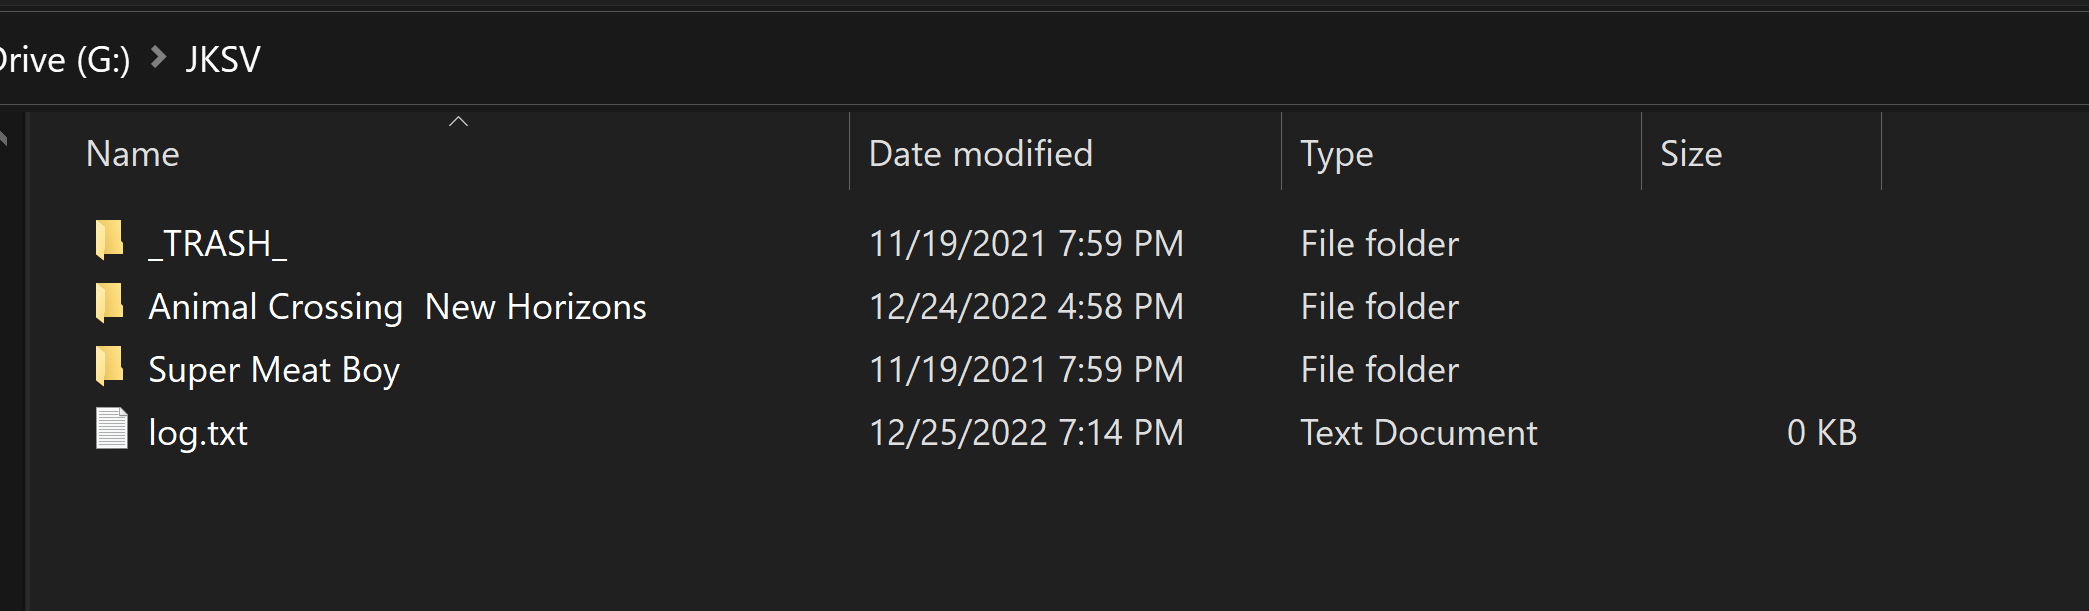This screenshot has height=611, width=2089.
Task: Select the Super Meat Boy name text
Action: [274, 370]
